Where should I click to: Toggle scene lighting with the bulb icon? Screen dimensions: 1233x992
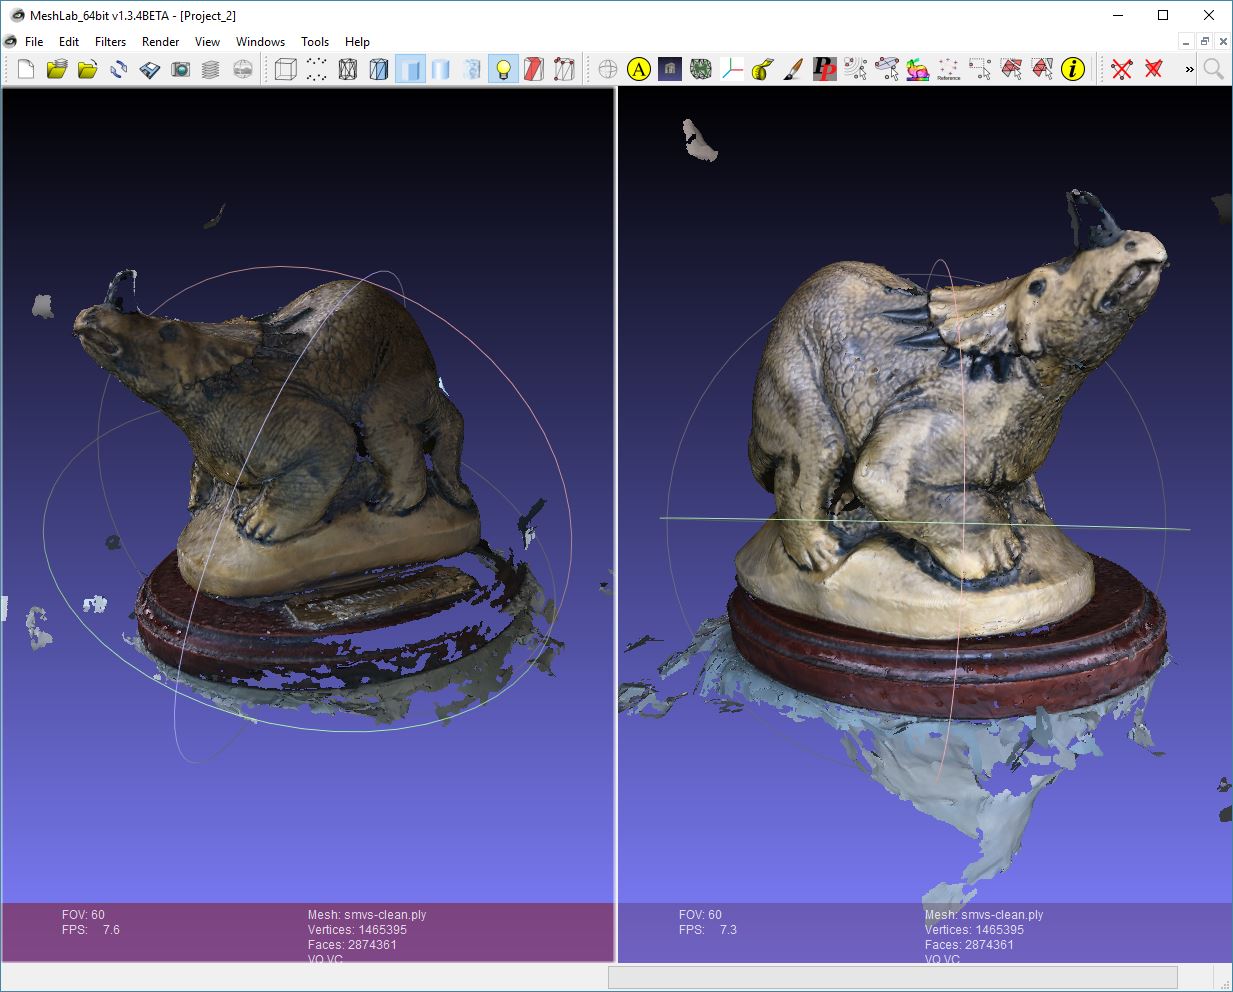[x=503, y=69]
